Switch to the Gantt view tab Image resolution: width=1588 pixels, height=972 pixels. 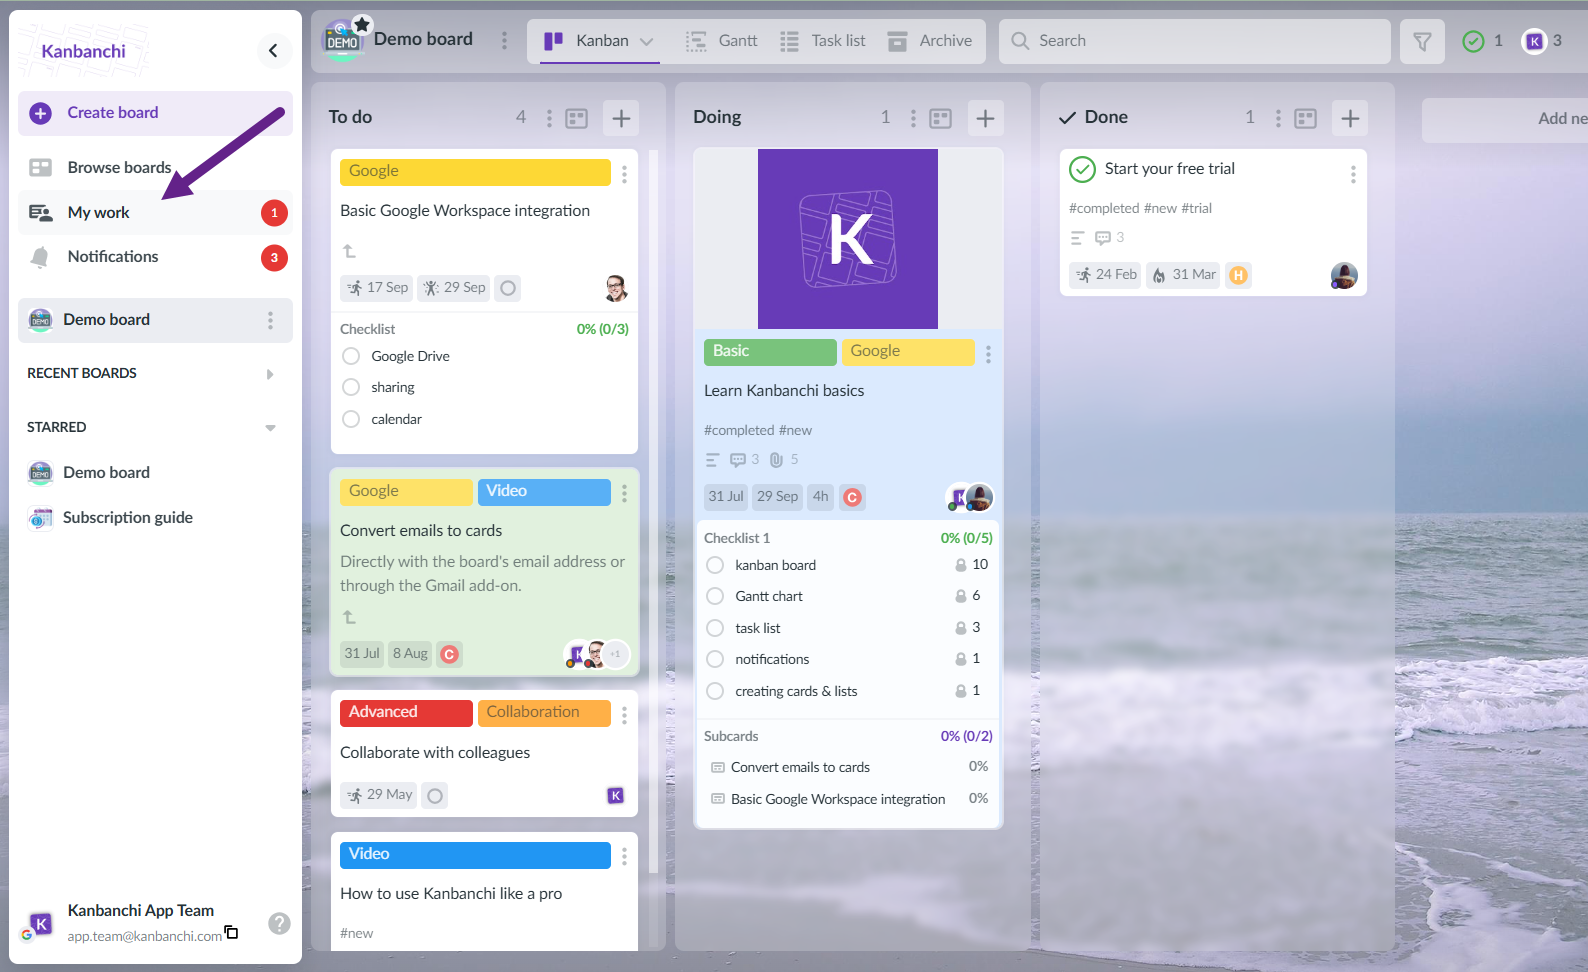(722, 41)
